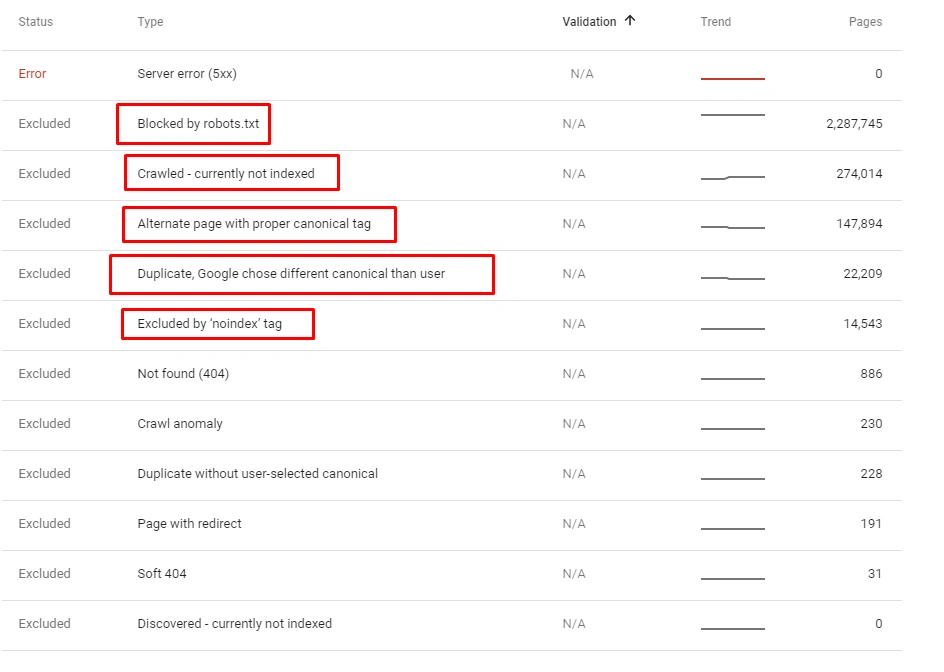Image resolution: width=944 pixels, height=672 pixels.
Task: Open Alternate page with proper canonical tag
Action: pos(254,224)
